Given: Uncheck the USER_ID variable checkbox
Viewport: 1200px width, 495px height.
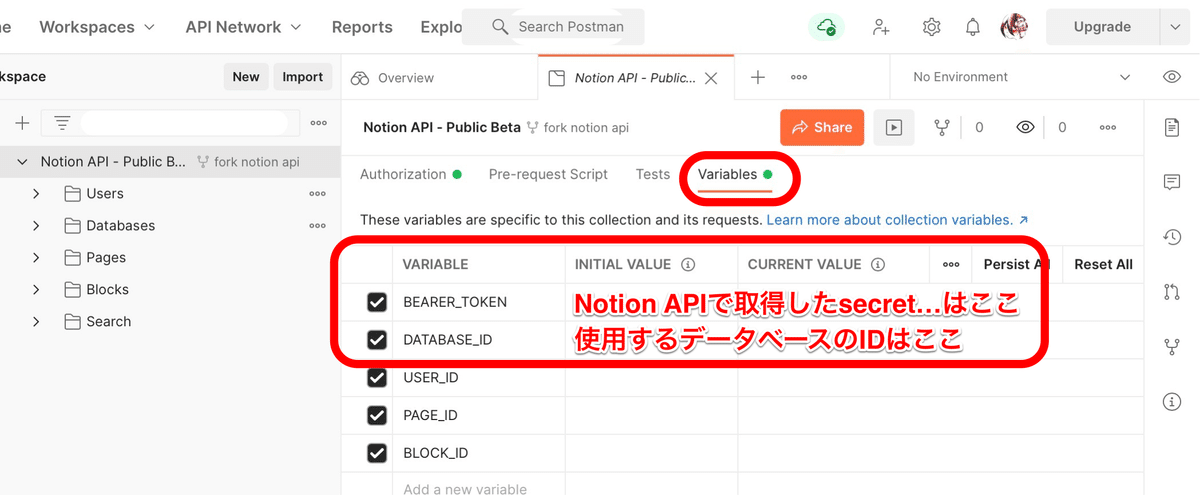Looking at the screenshot, I should [377, 378].
